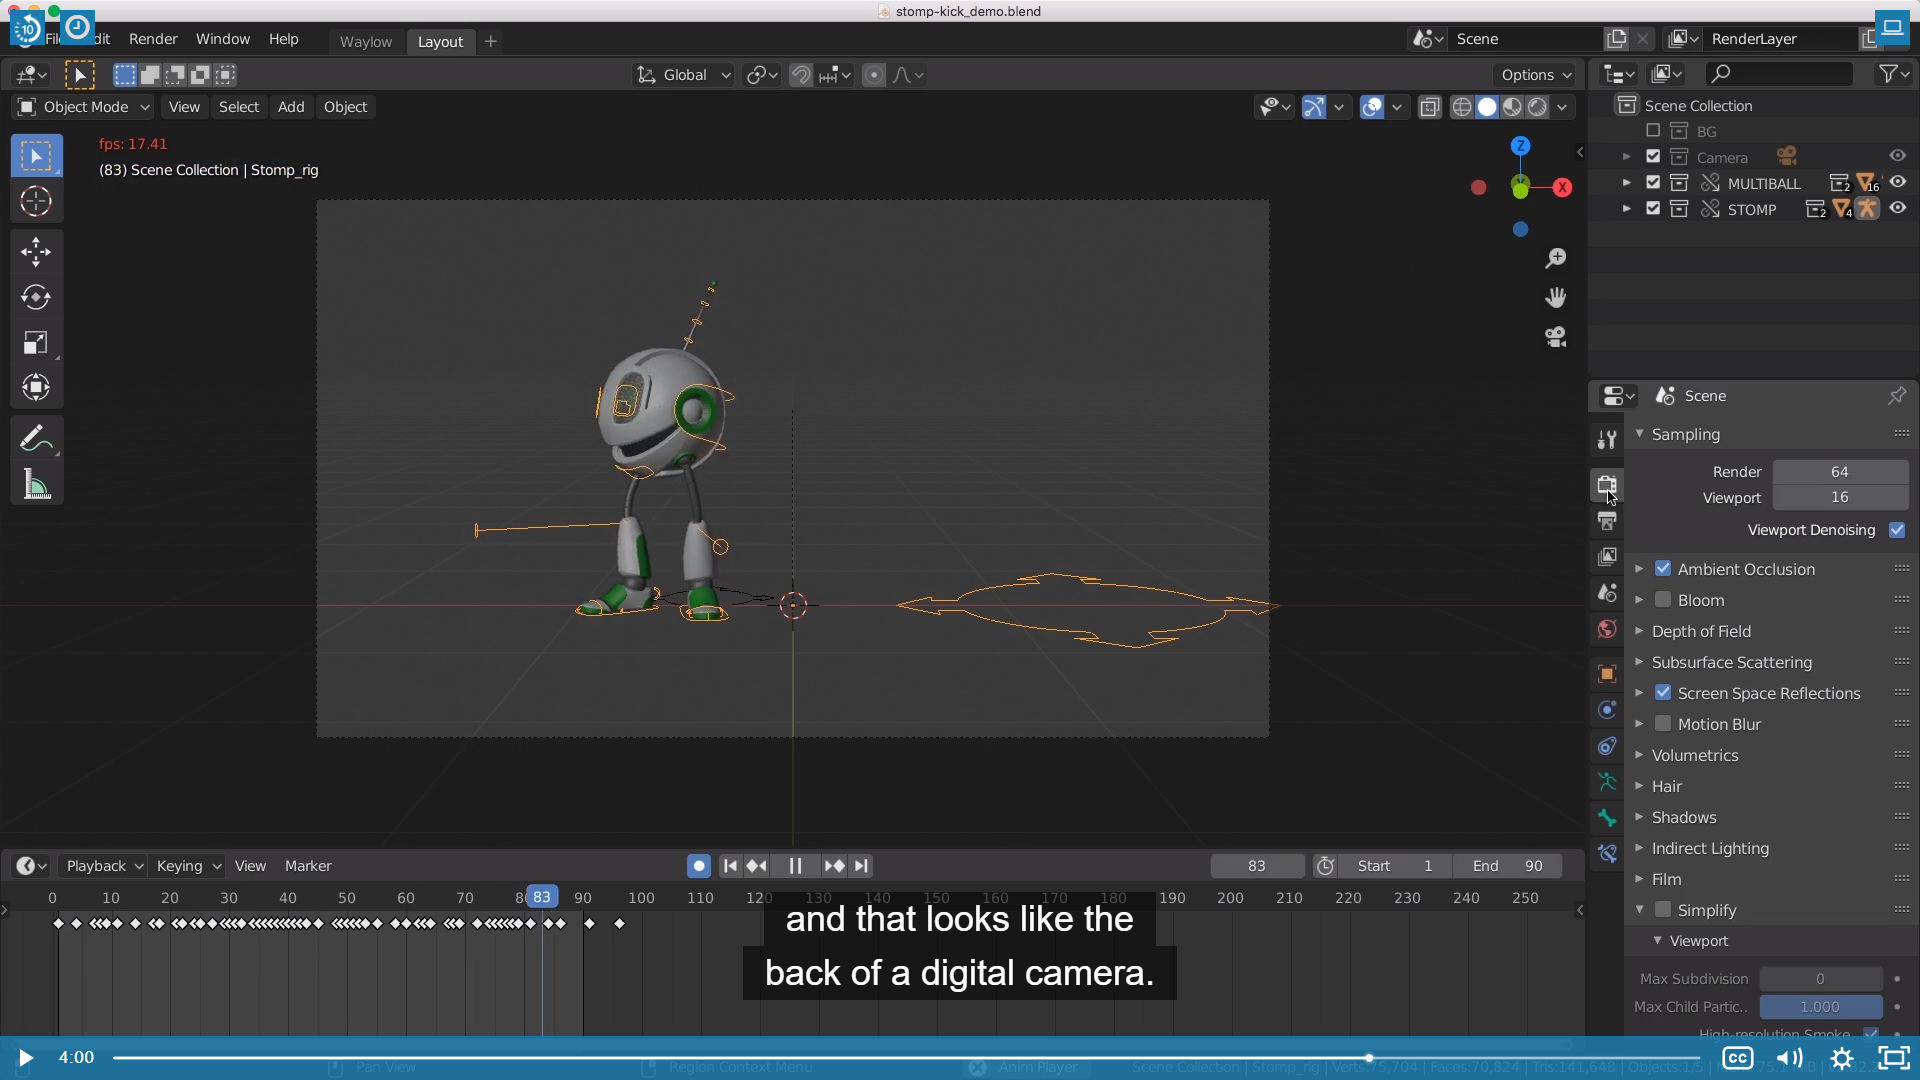This screenshot has width=1920, height=1080.
Task: Open the Render menu
Action: click(x=153, y=39)
